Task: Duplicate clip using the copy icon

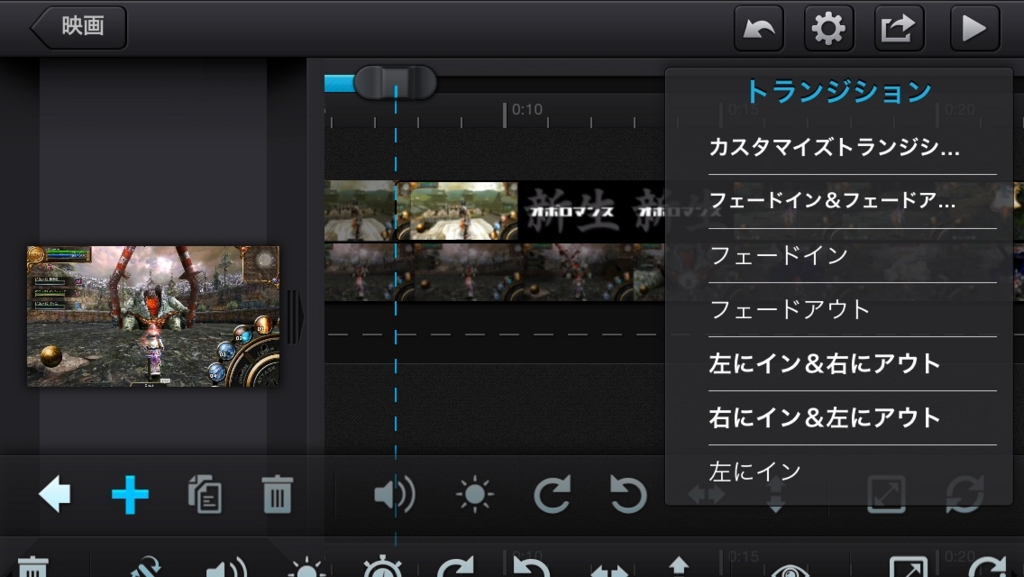Action: click(x=205, y=494)
